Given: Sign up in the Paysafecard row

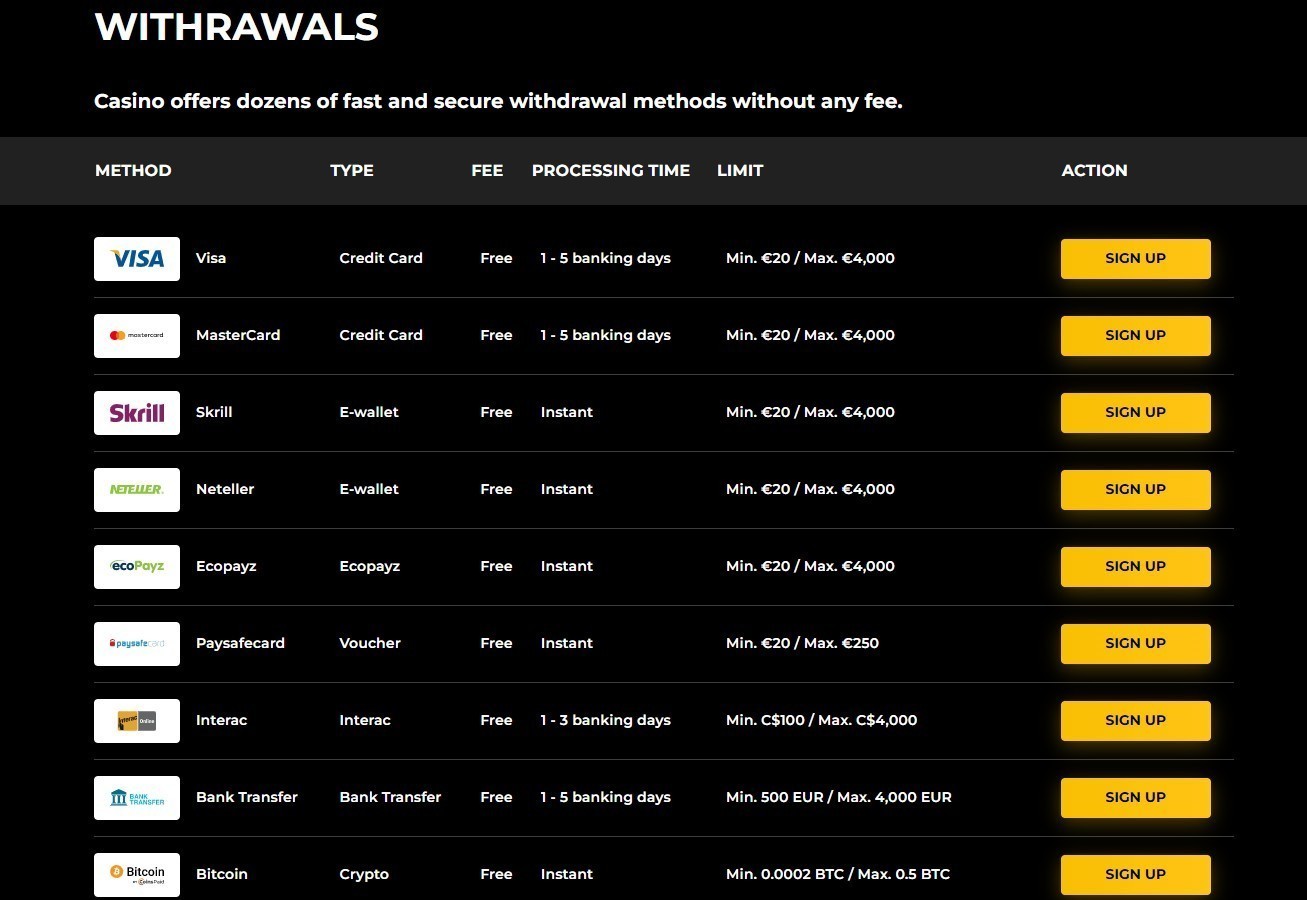Looking at the screenshot, I should click(1136, 644).
